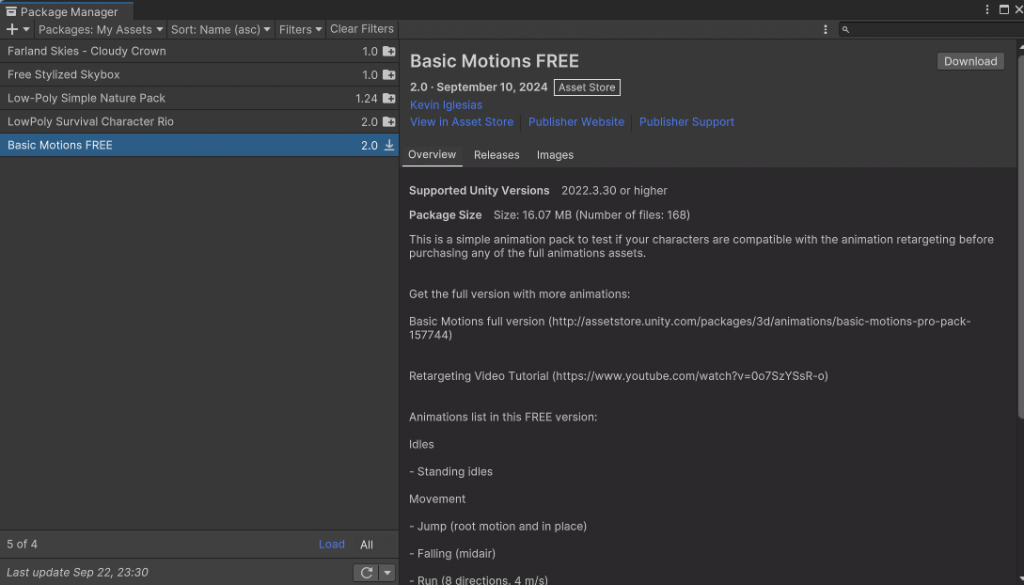Open the refresh options dropdown arrow
The width and height of the screenshot is (1024, 585).
[387, 573]
